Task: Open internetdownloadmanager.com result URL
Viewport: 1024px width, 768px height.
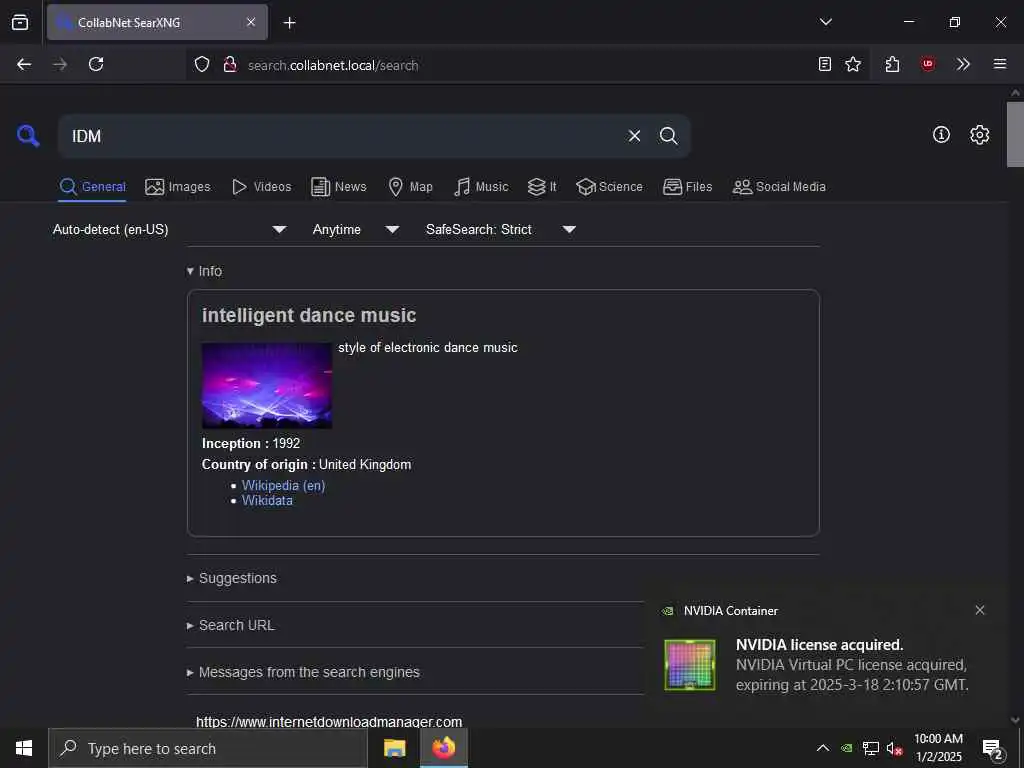Action: [x=329, y=722]
